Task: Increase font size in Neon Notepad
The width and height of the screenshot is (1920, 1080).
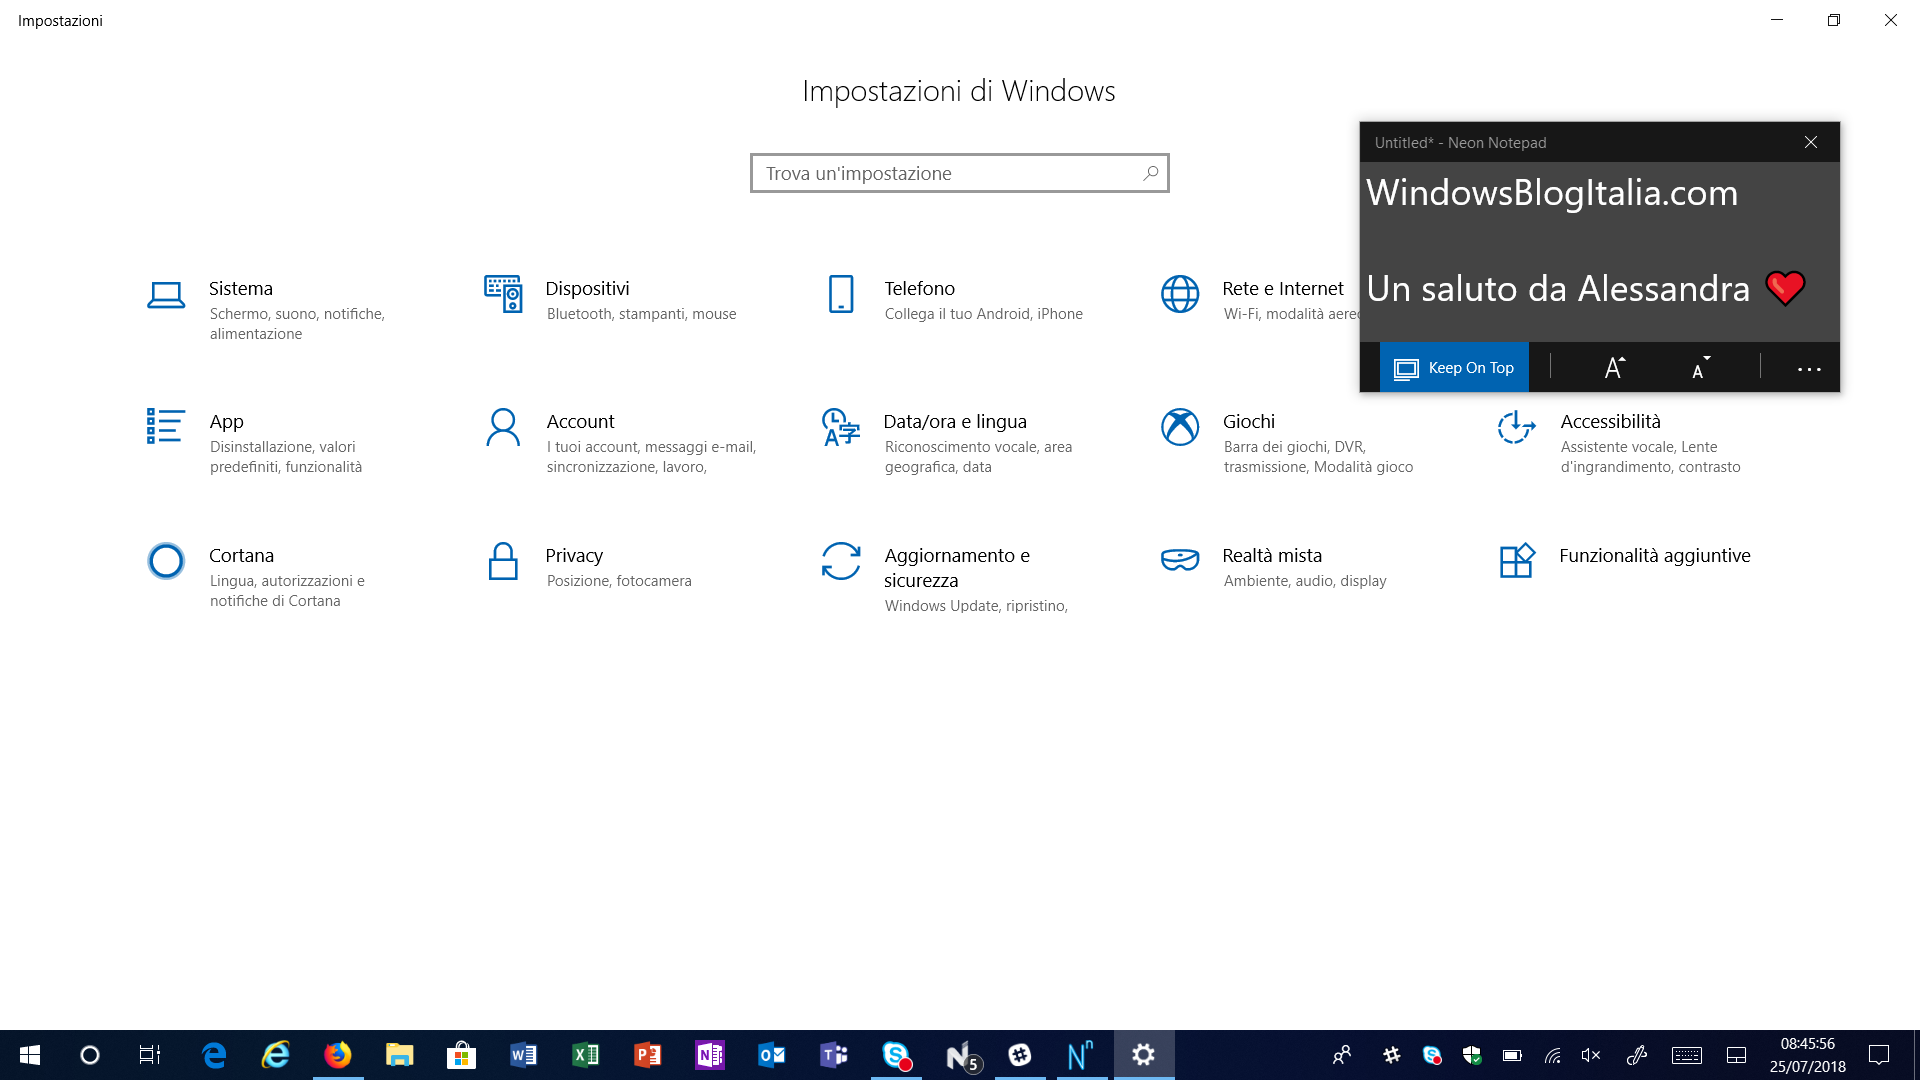Action: (x=1614, y=368)
